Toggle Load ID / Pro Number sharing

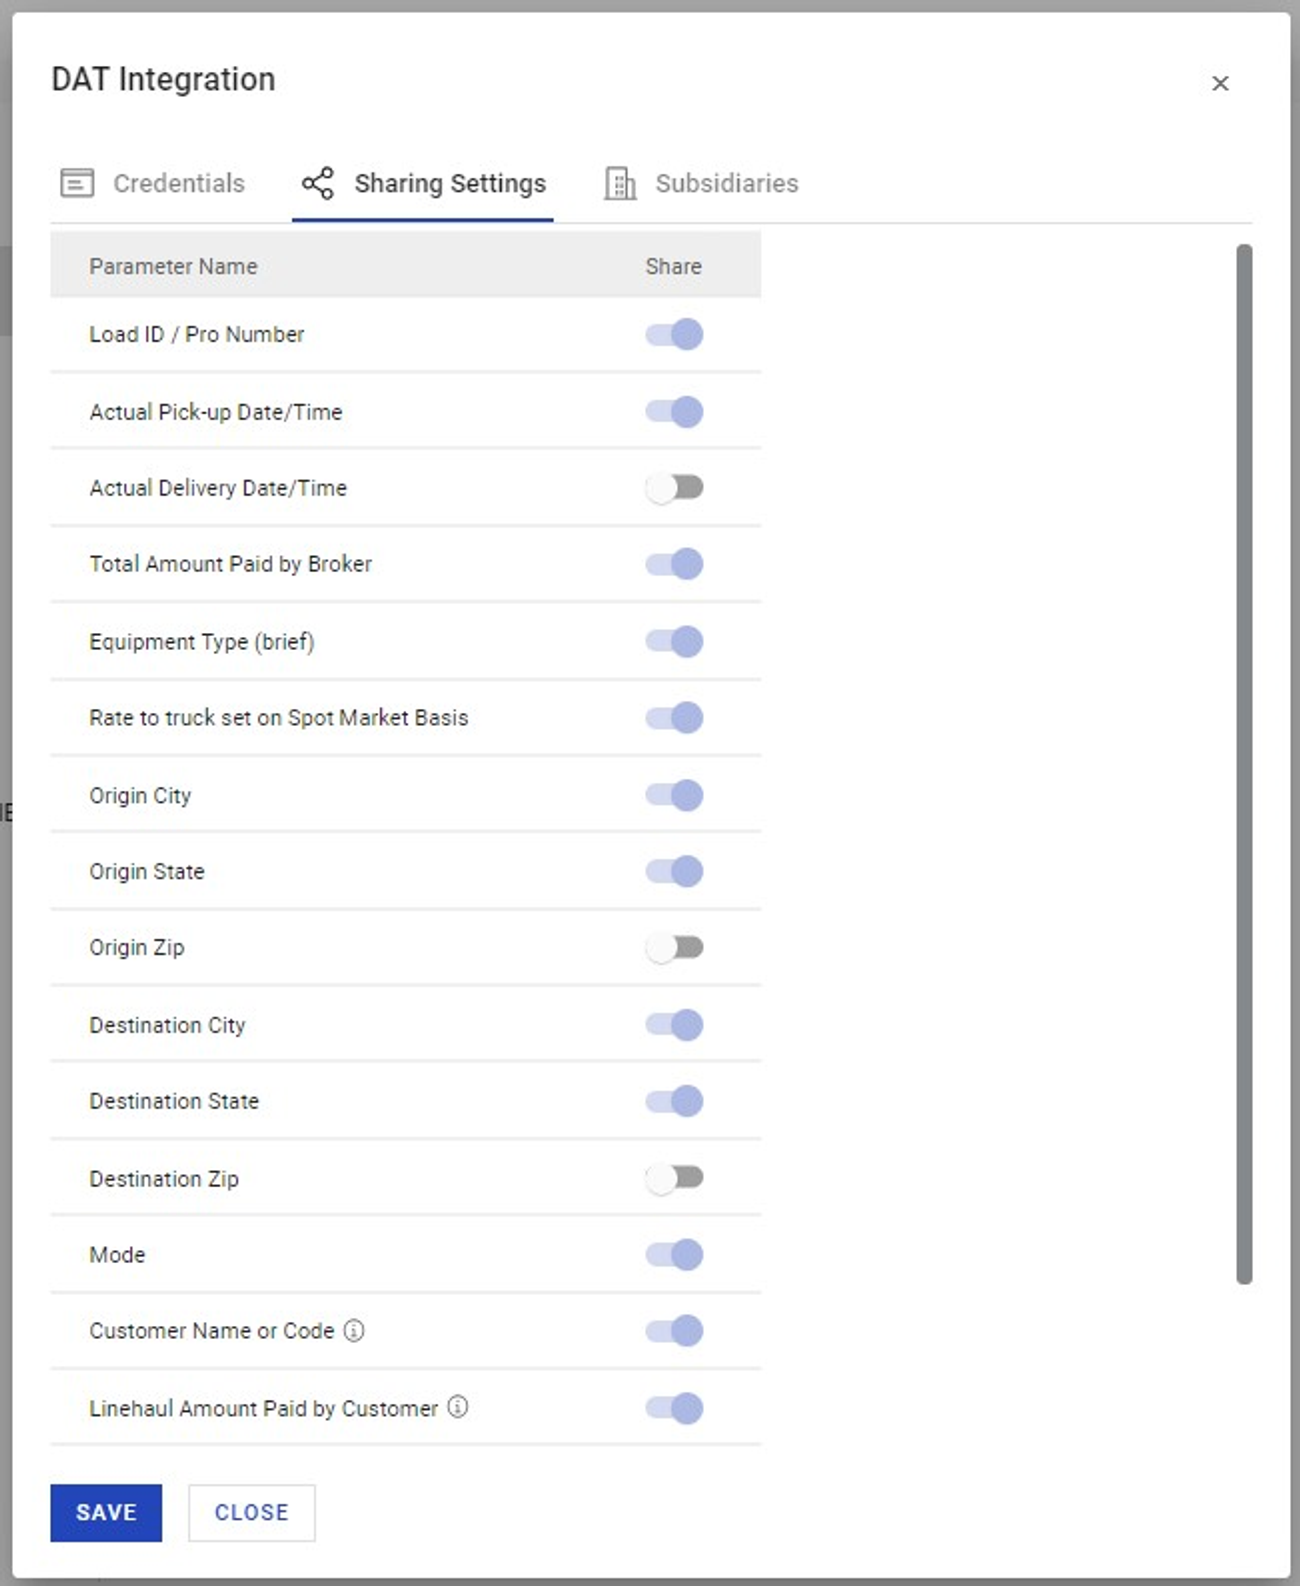point(674,334)
